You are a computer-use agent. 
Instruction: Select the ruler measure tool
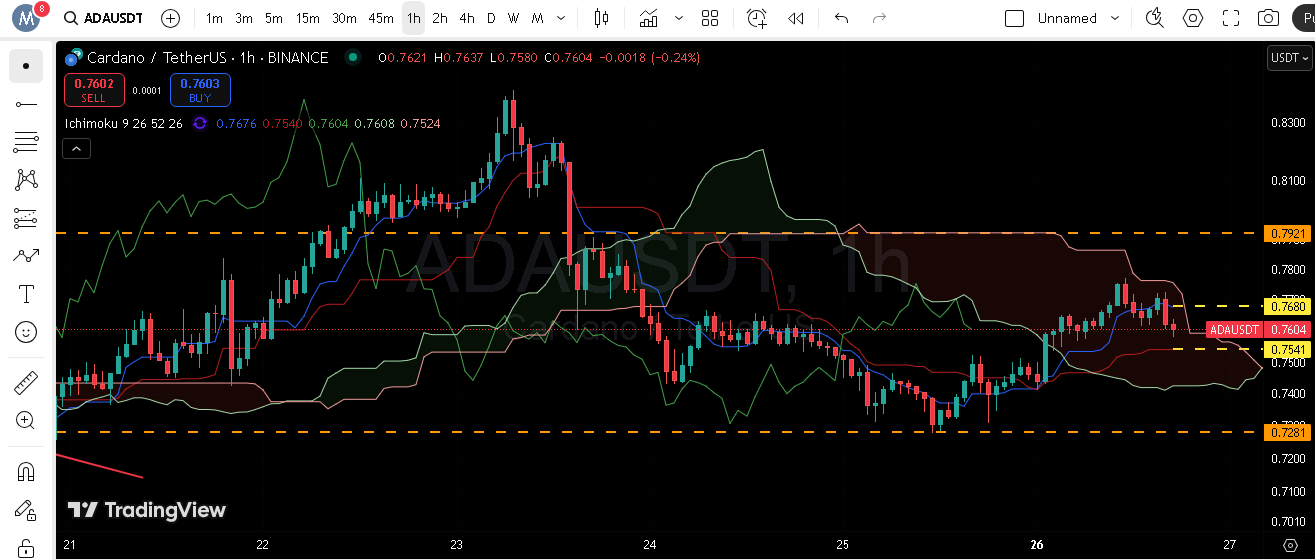(26, 382)
